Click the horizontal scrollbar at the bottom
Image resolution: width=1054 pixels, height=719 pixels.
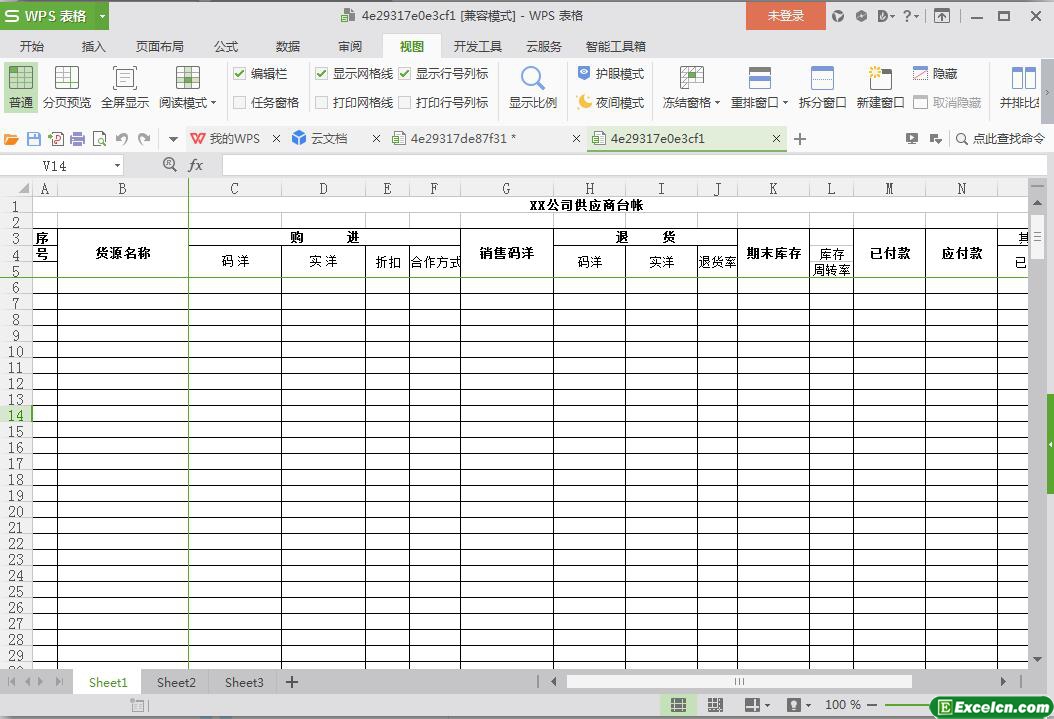[739, 682]
